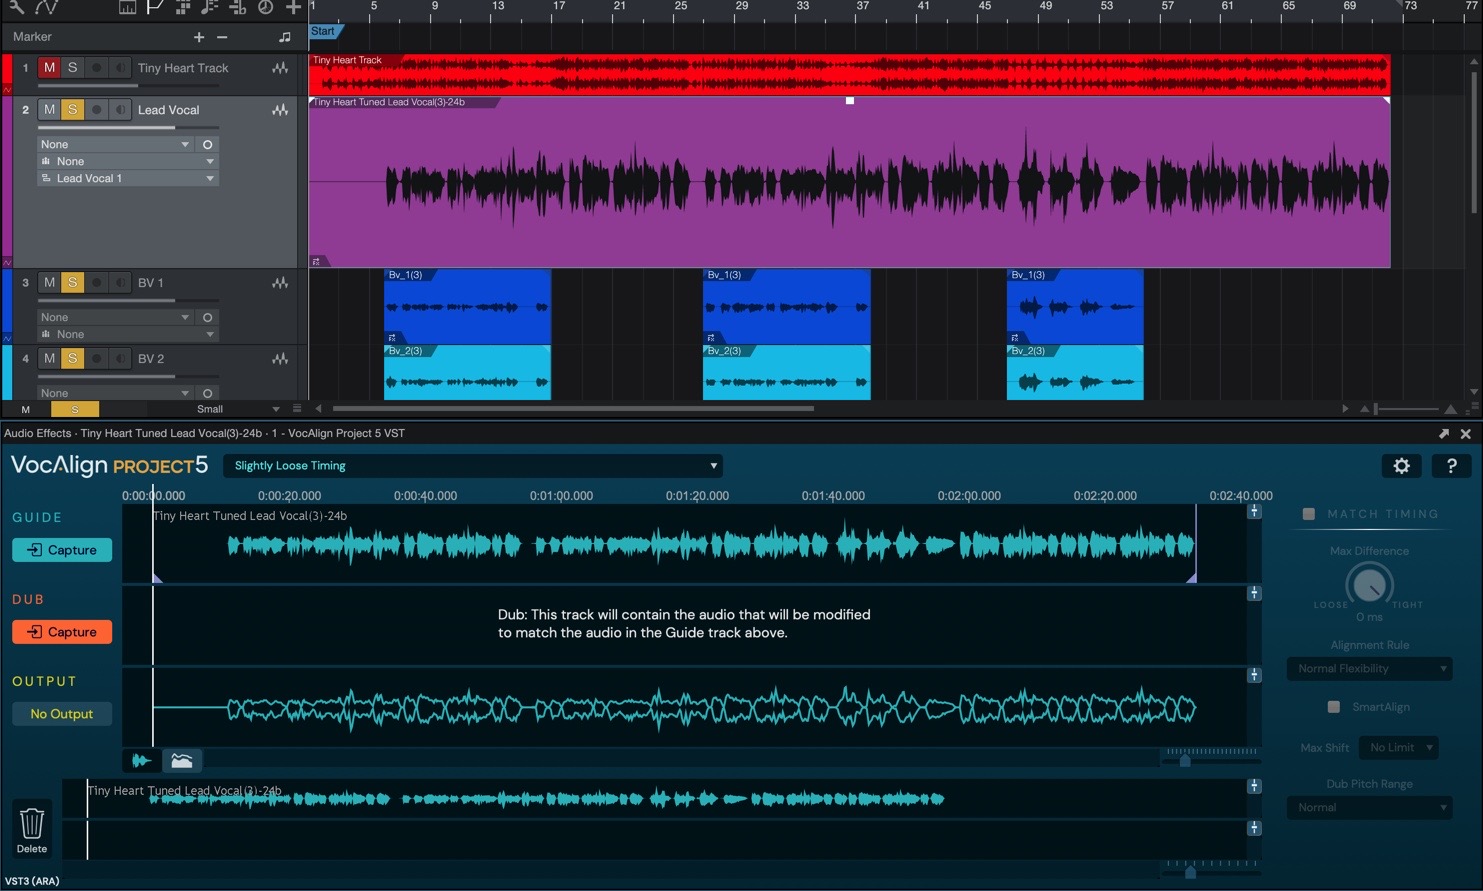
Task: Toggle solo on the BV 1 track
Action: [72, 283]
